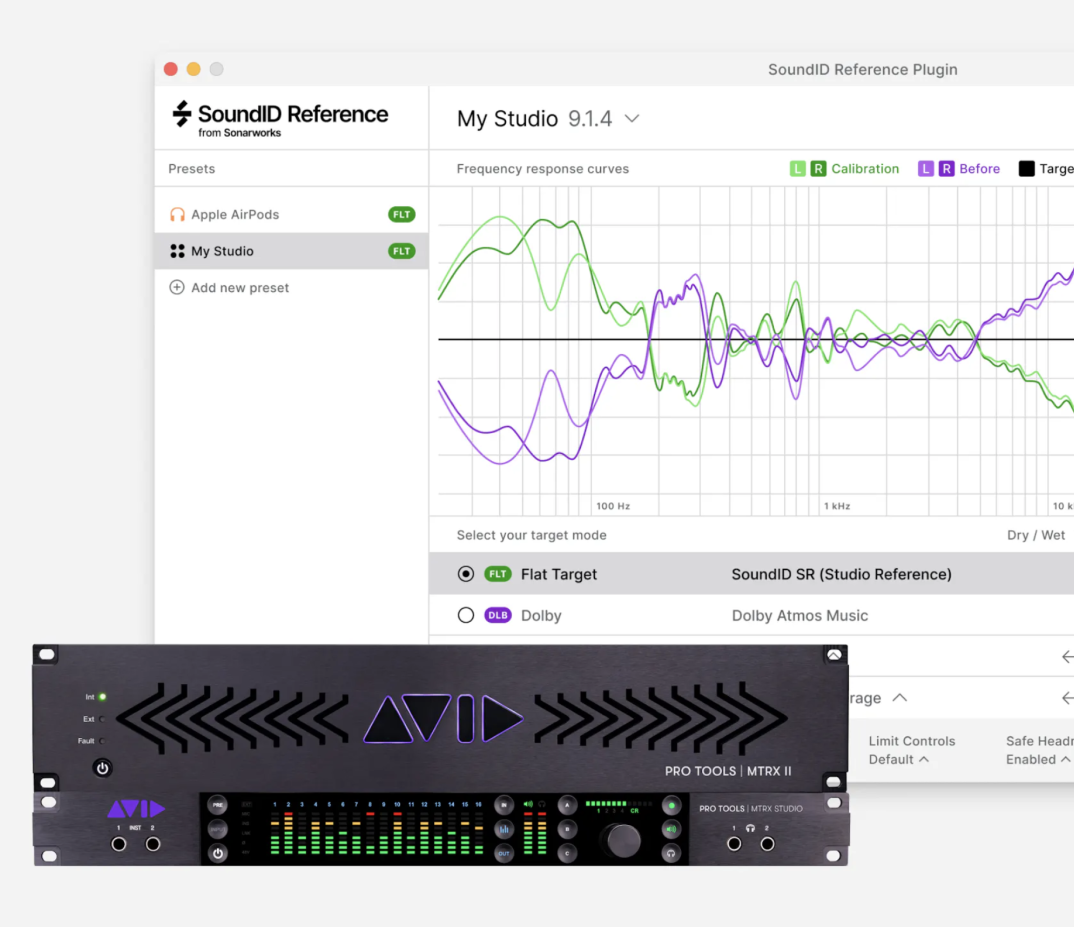Click the yellow minimize window button
Screen dimensions: 1074x927
click(194, 69)
